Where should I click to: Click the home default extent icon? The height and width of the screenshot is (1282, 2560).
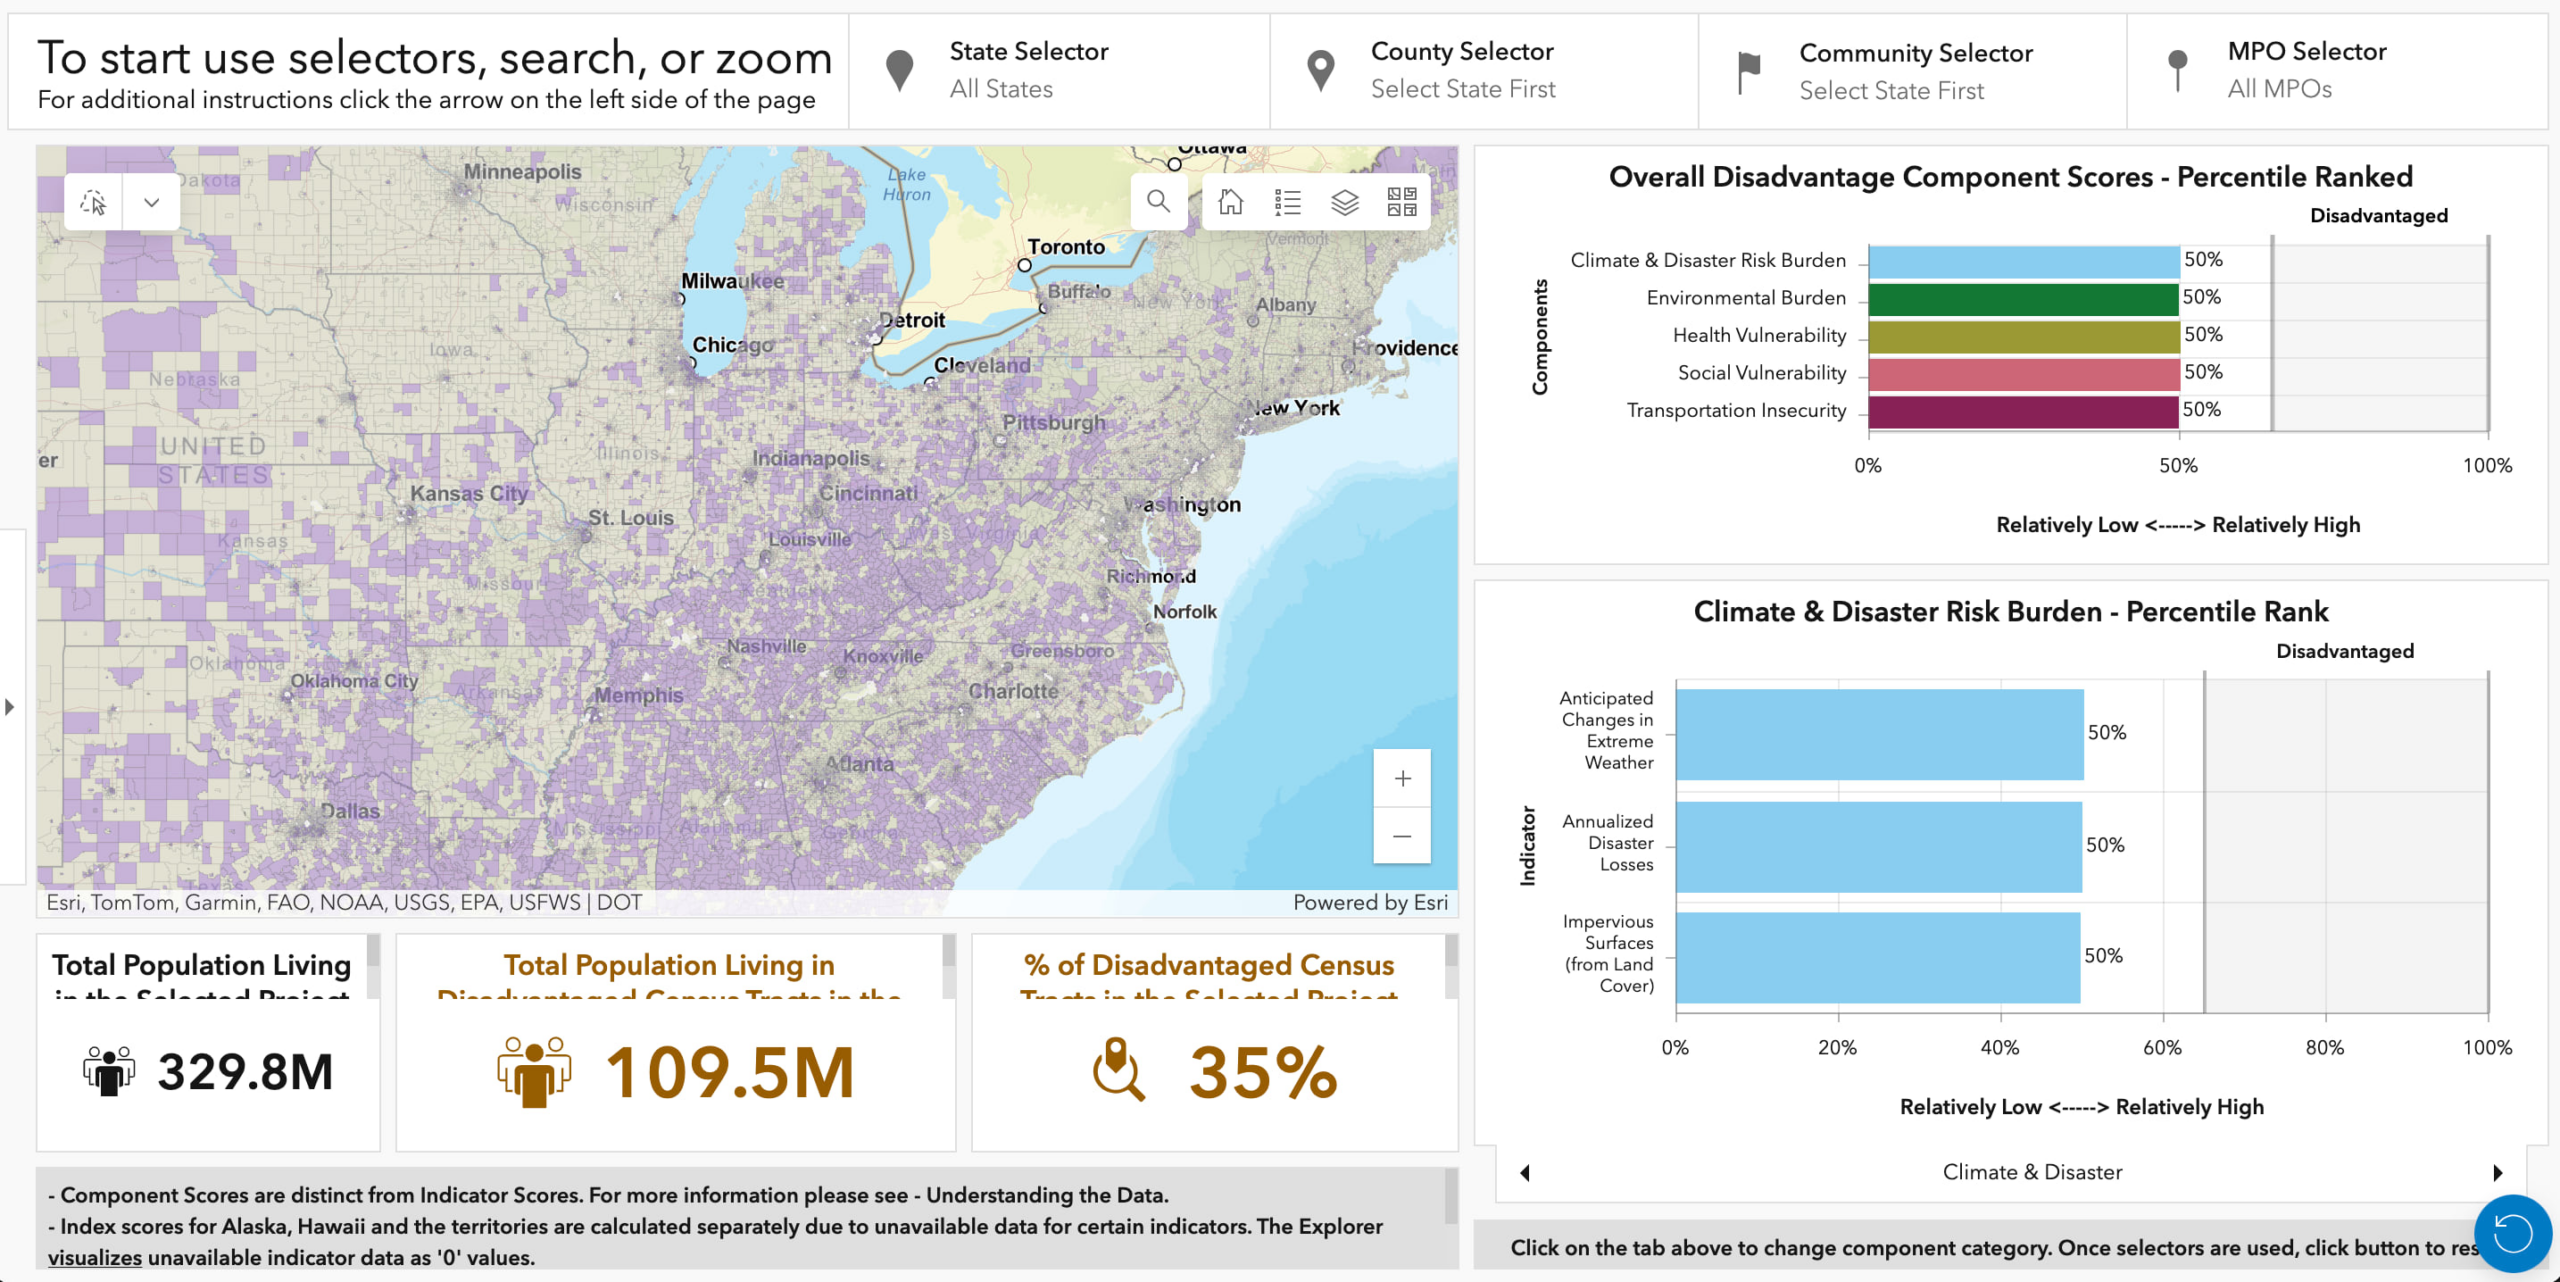click(x=1229, y=201)
